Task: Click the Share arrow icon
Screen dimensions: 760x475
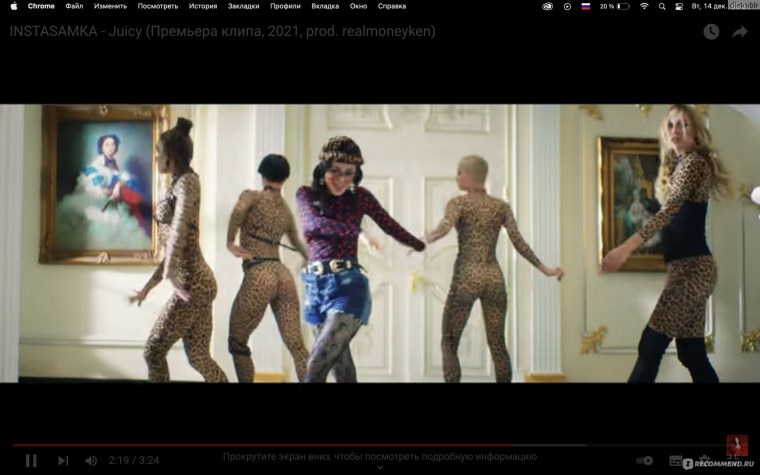Action: point(740,32)
